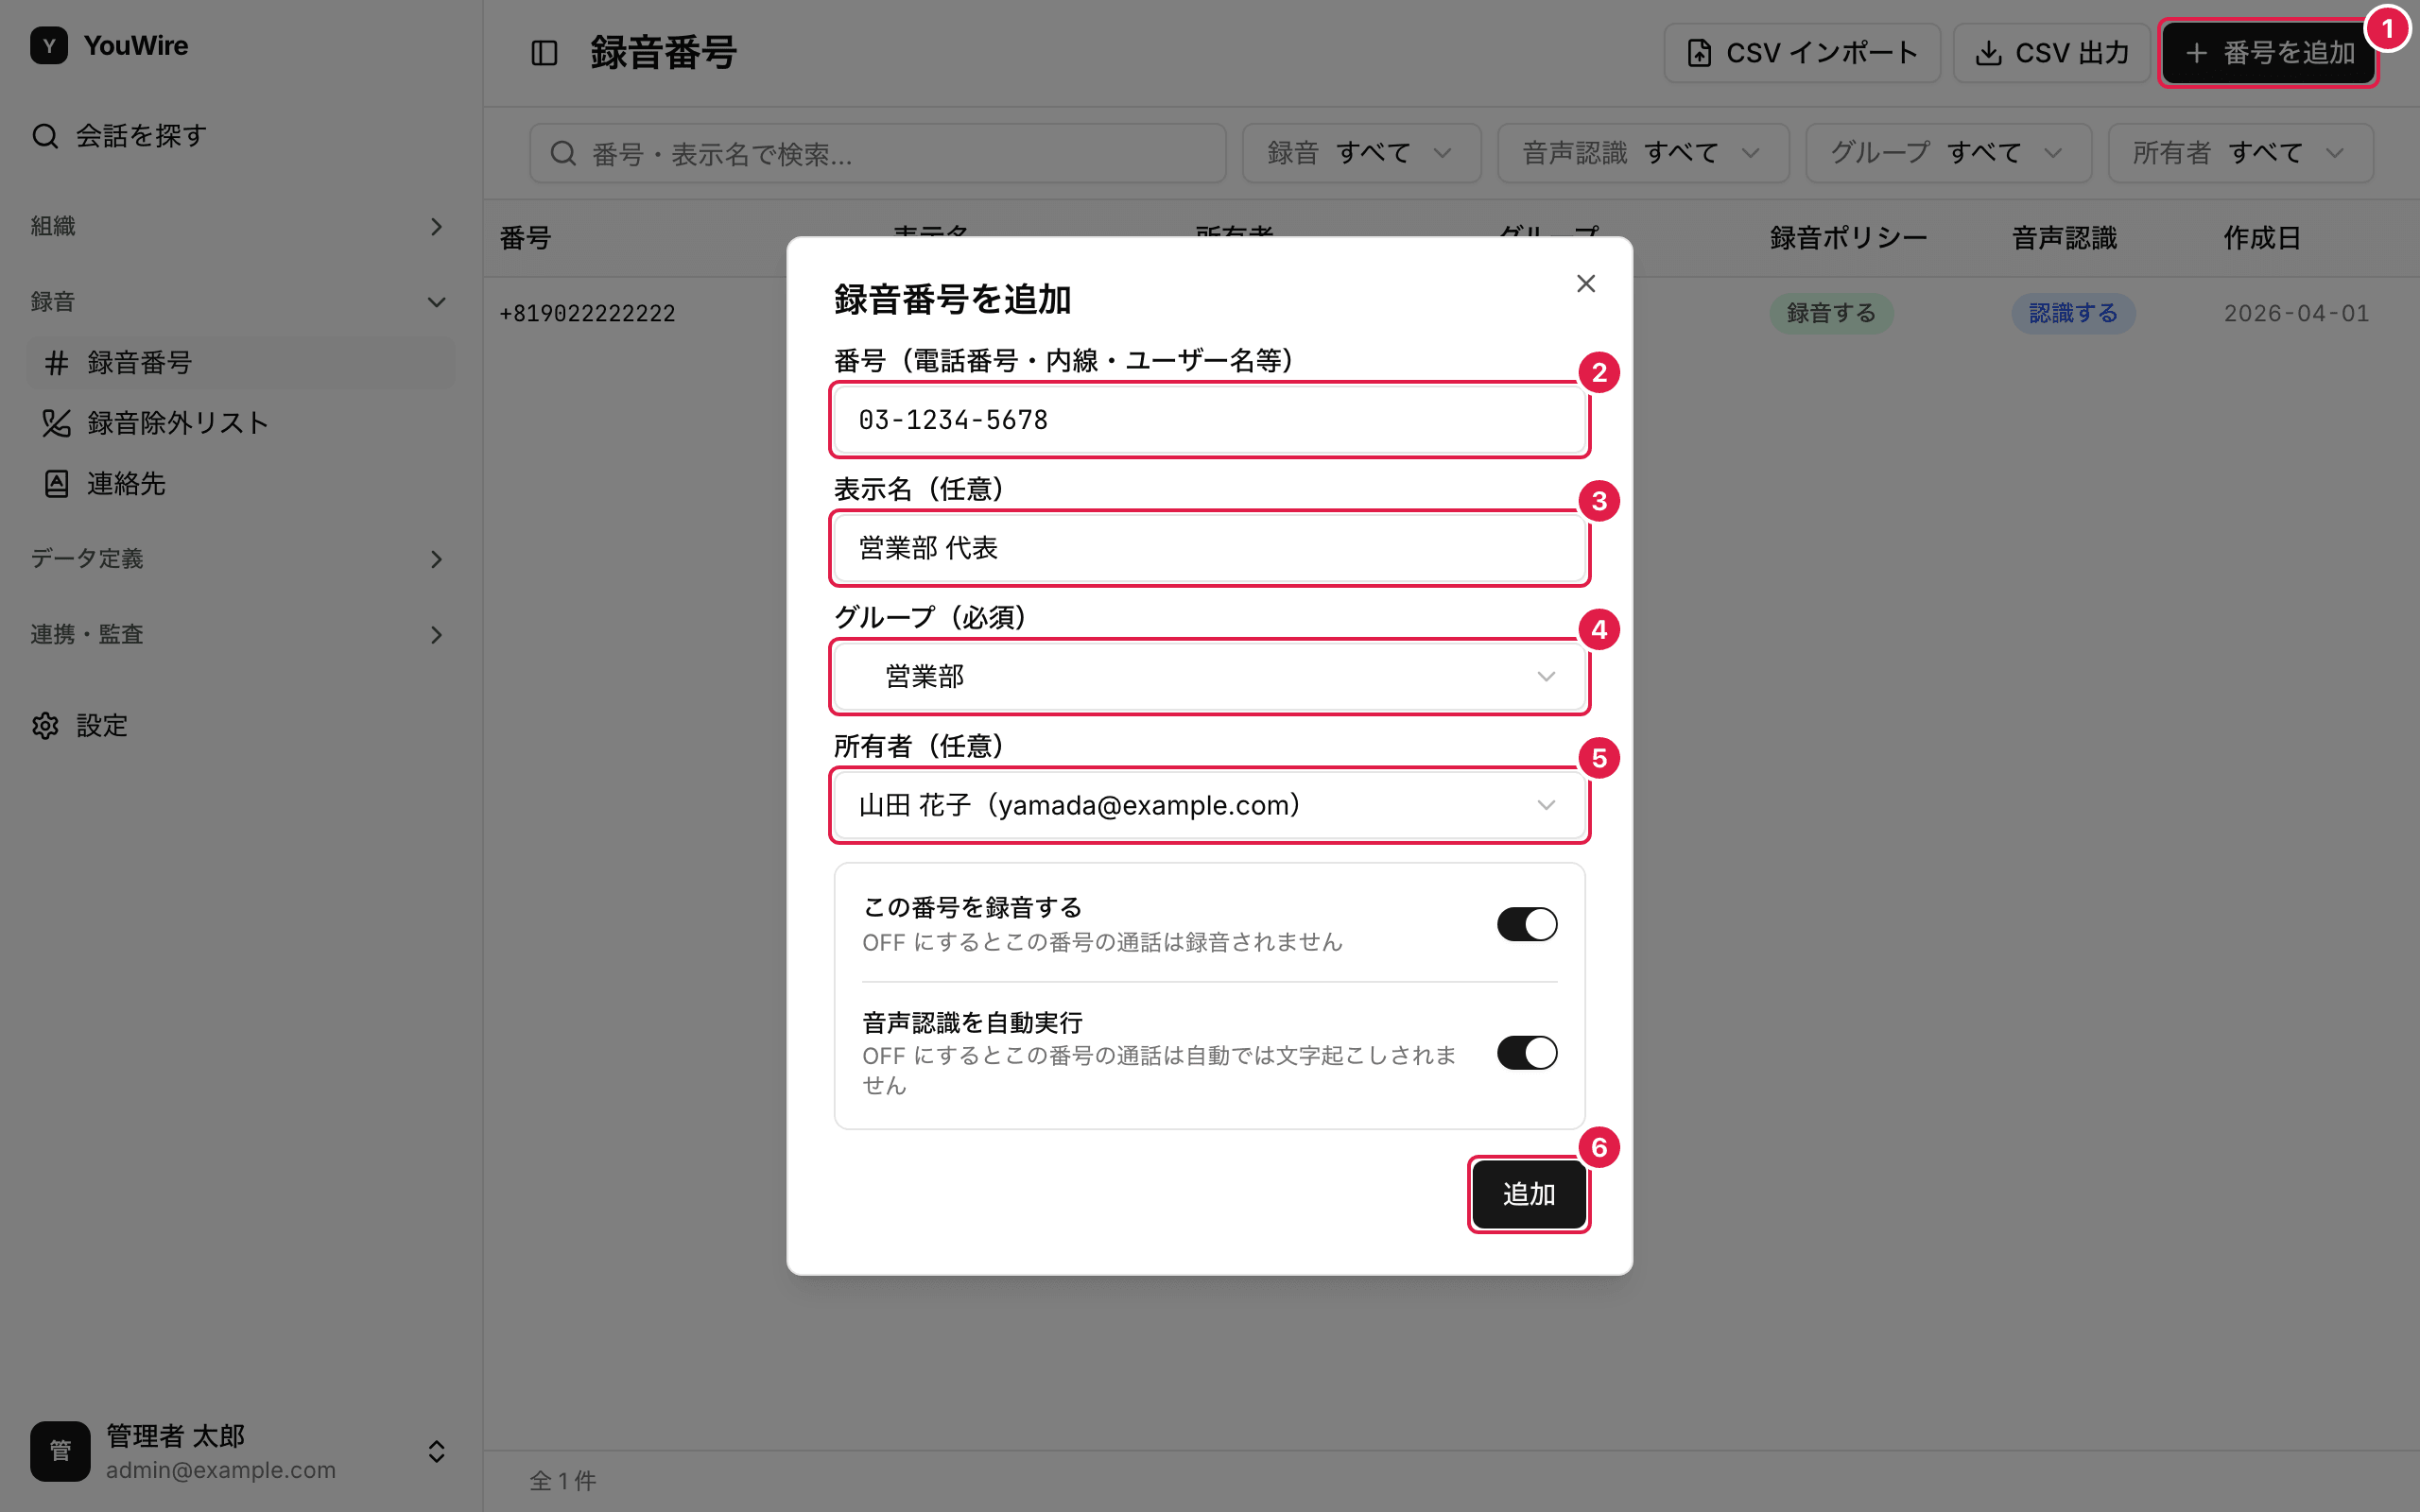Click the 録音ポリシー column header

tap(1848, 238)
